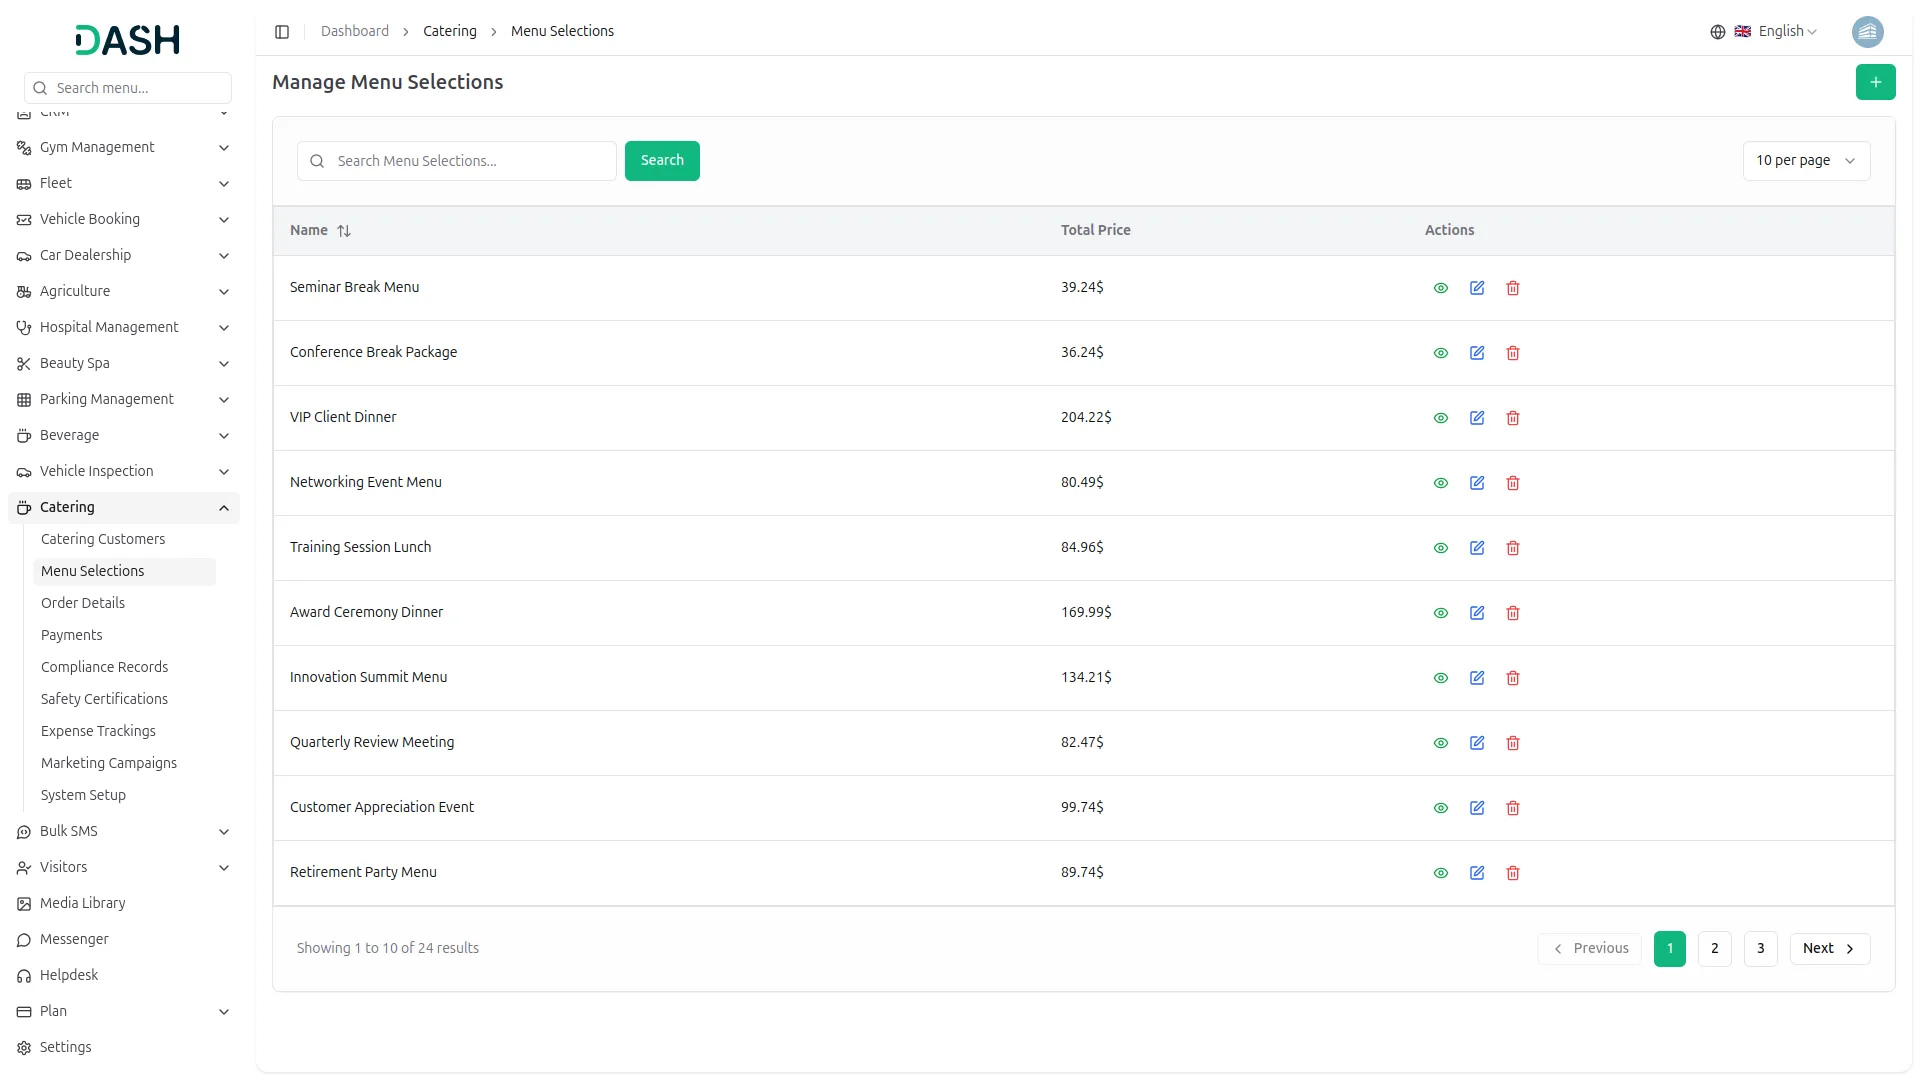The height and width of the screenshot is (1080, 1920).
Task: Open Order Details in the sidebar
Action: tap(83, 603)
